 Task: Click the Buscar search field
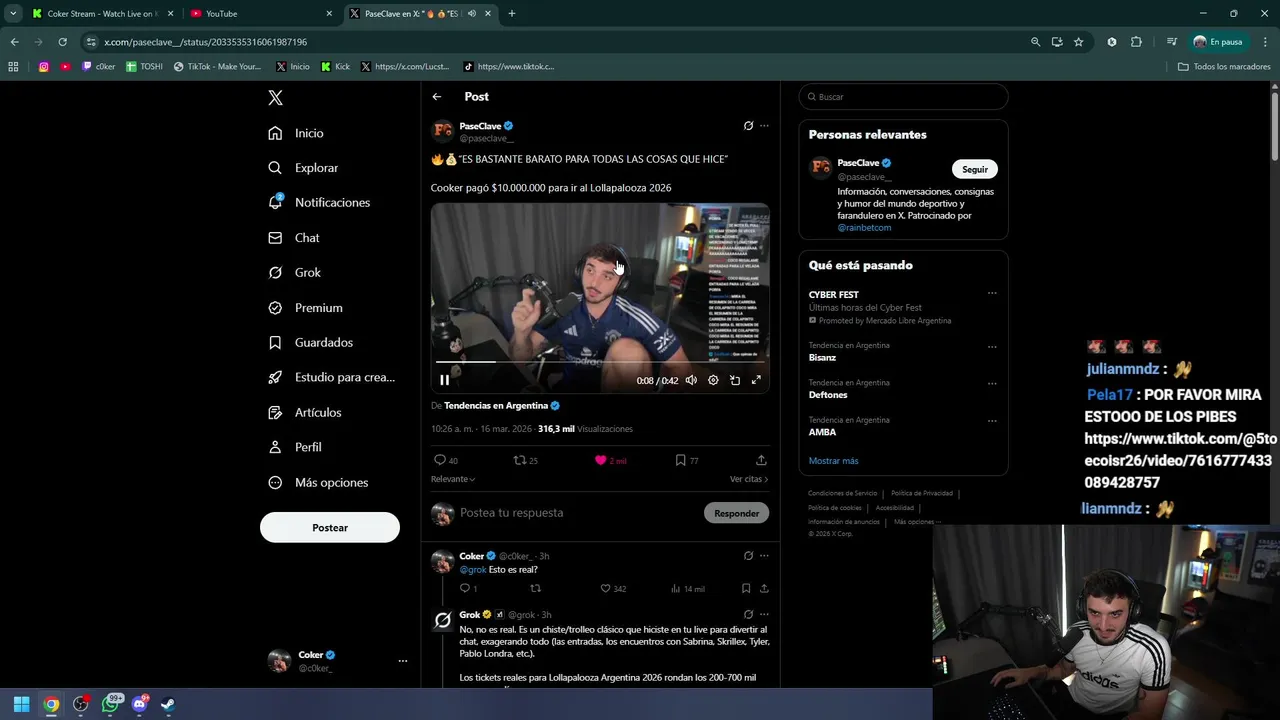click(x=903, y=97)
